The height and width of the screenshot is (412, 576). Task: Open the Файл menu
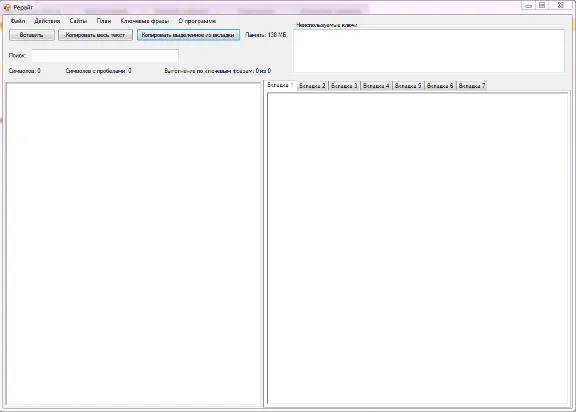(18, 21)
